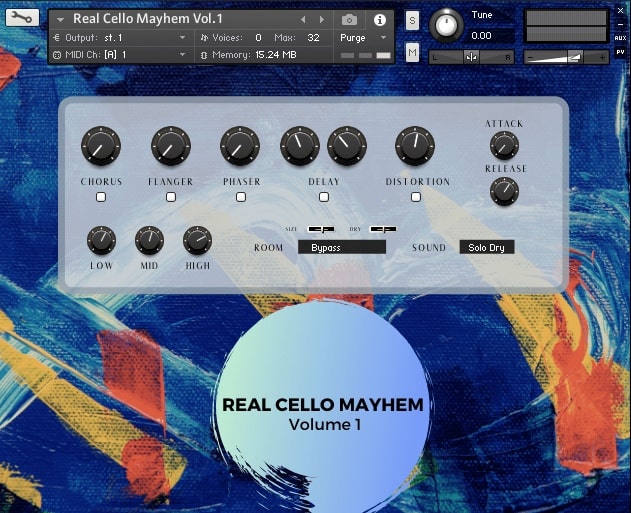Solo the instrument with S button

[413, 20]
